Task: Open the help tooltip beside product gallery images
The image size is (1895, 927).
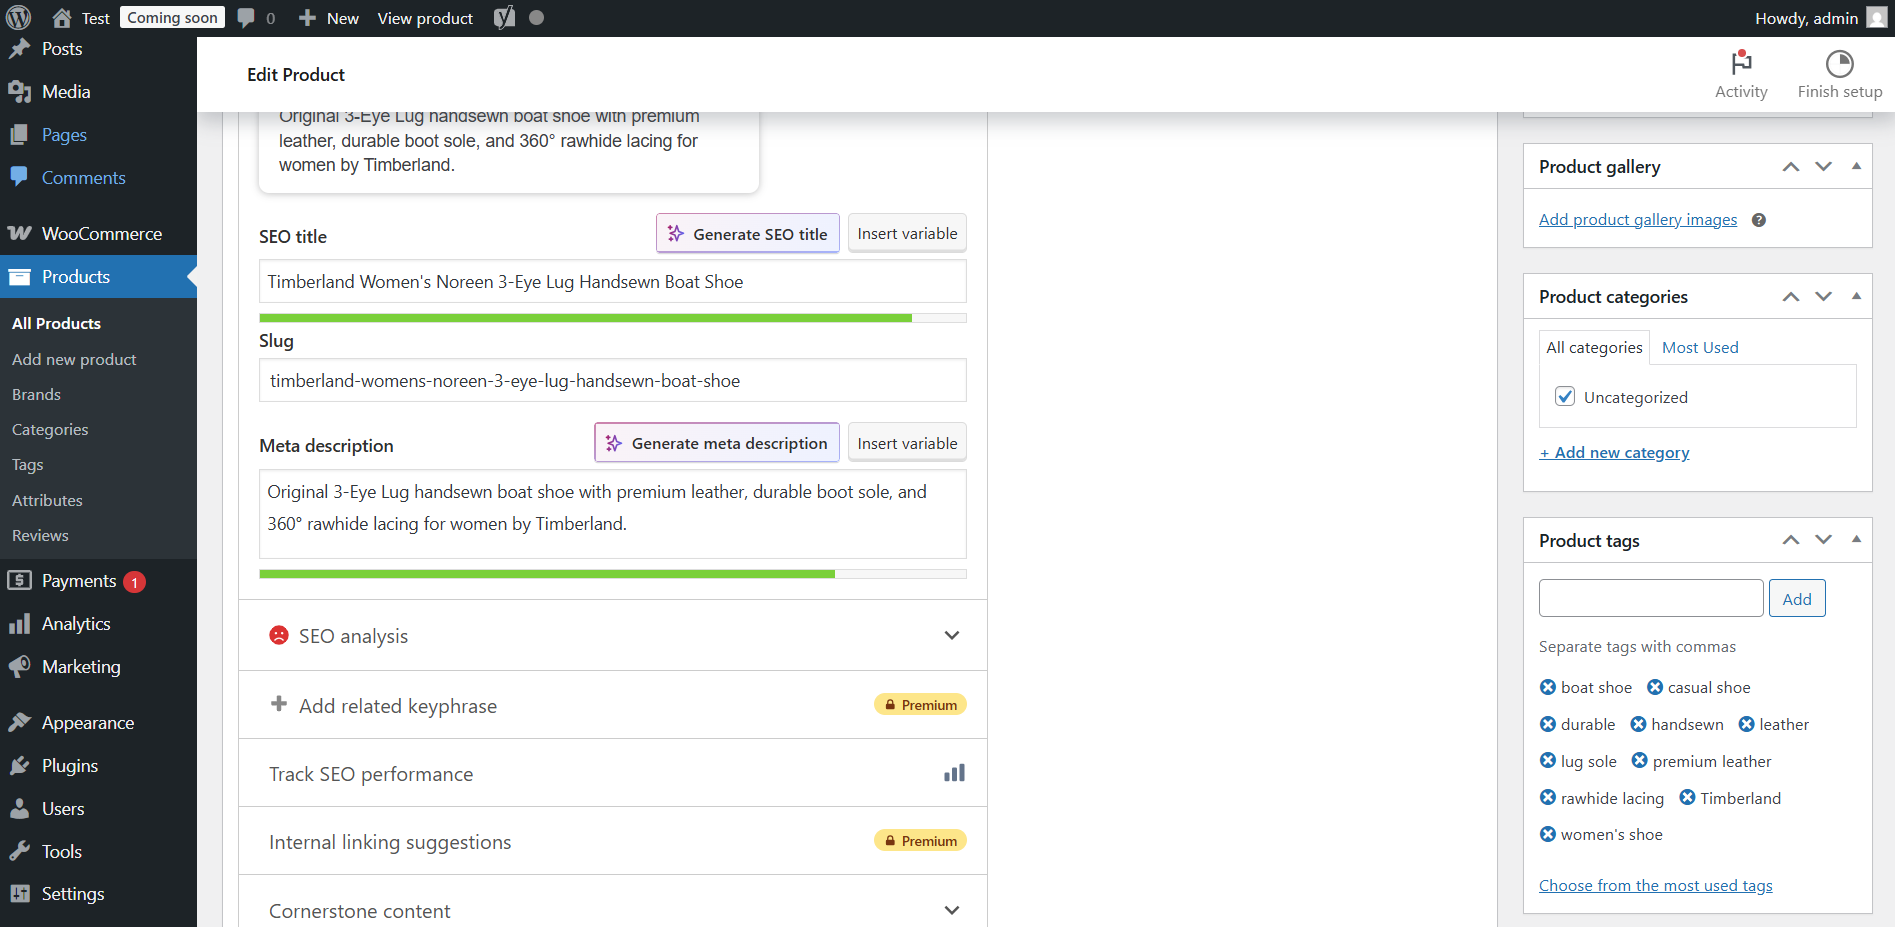Action: (1759, 219)
